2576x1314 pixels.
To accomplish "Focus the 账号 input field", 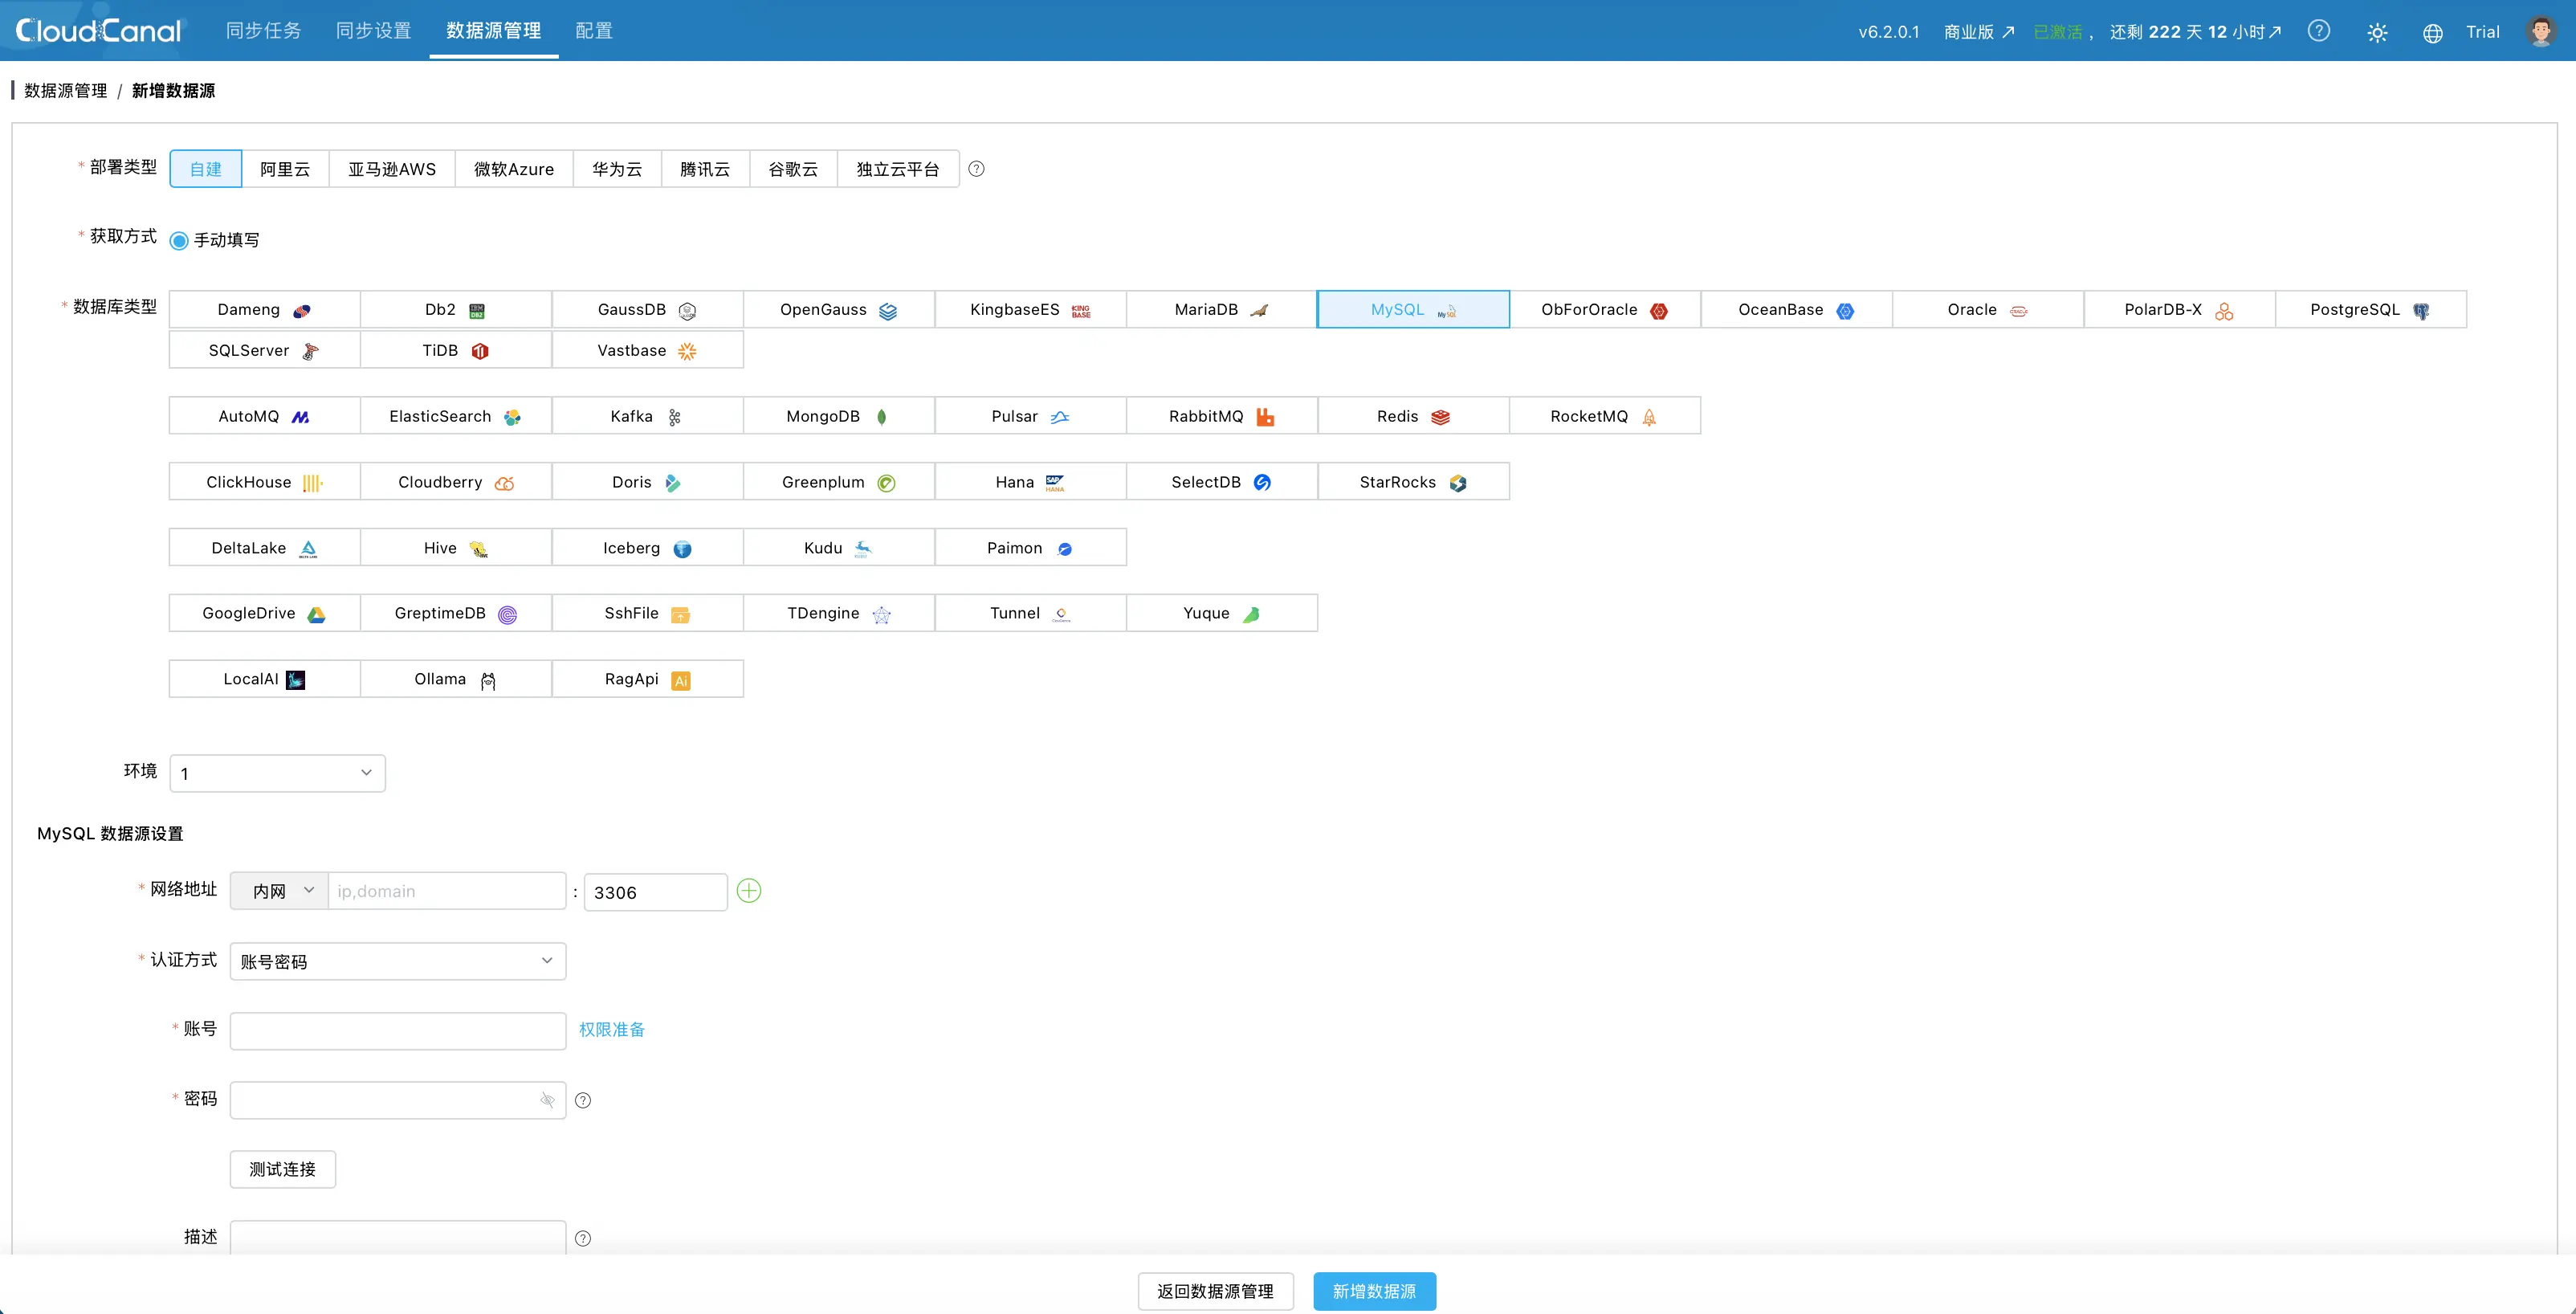I will click(398, 1031).
